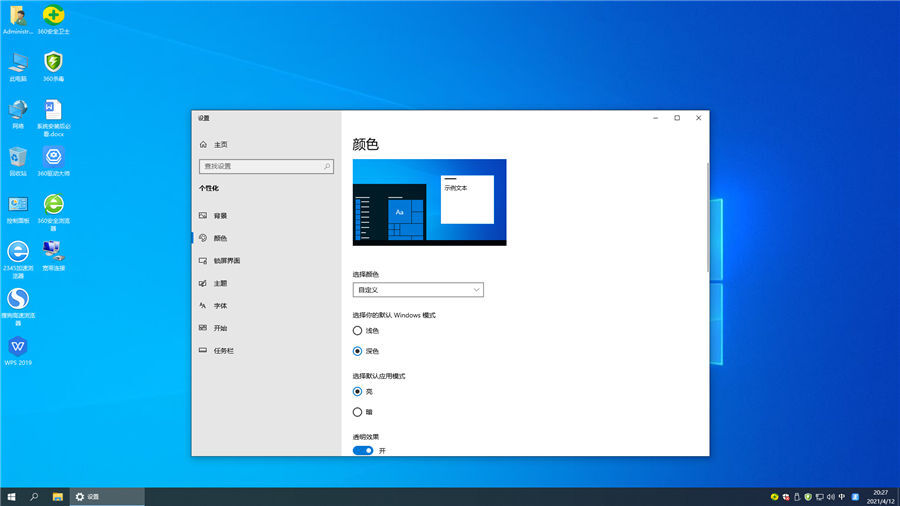Image resolution: width=900 pixels, height=506 pixels.
Task: Open File Explorer from the taskbar
Action: point(57,497)
